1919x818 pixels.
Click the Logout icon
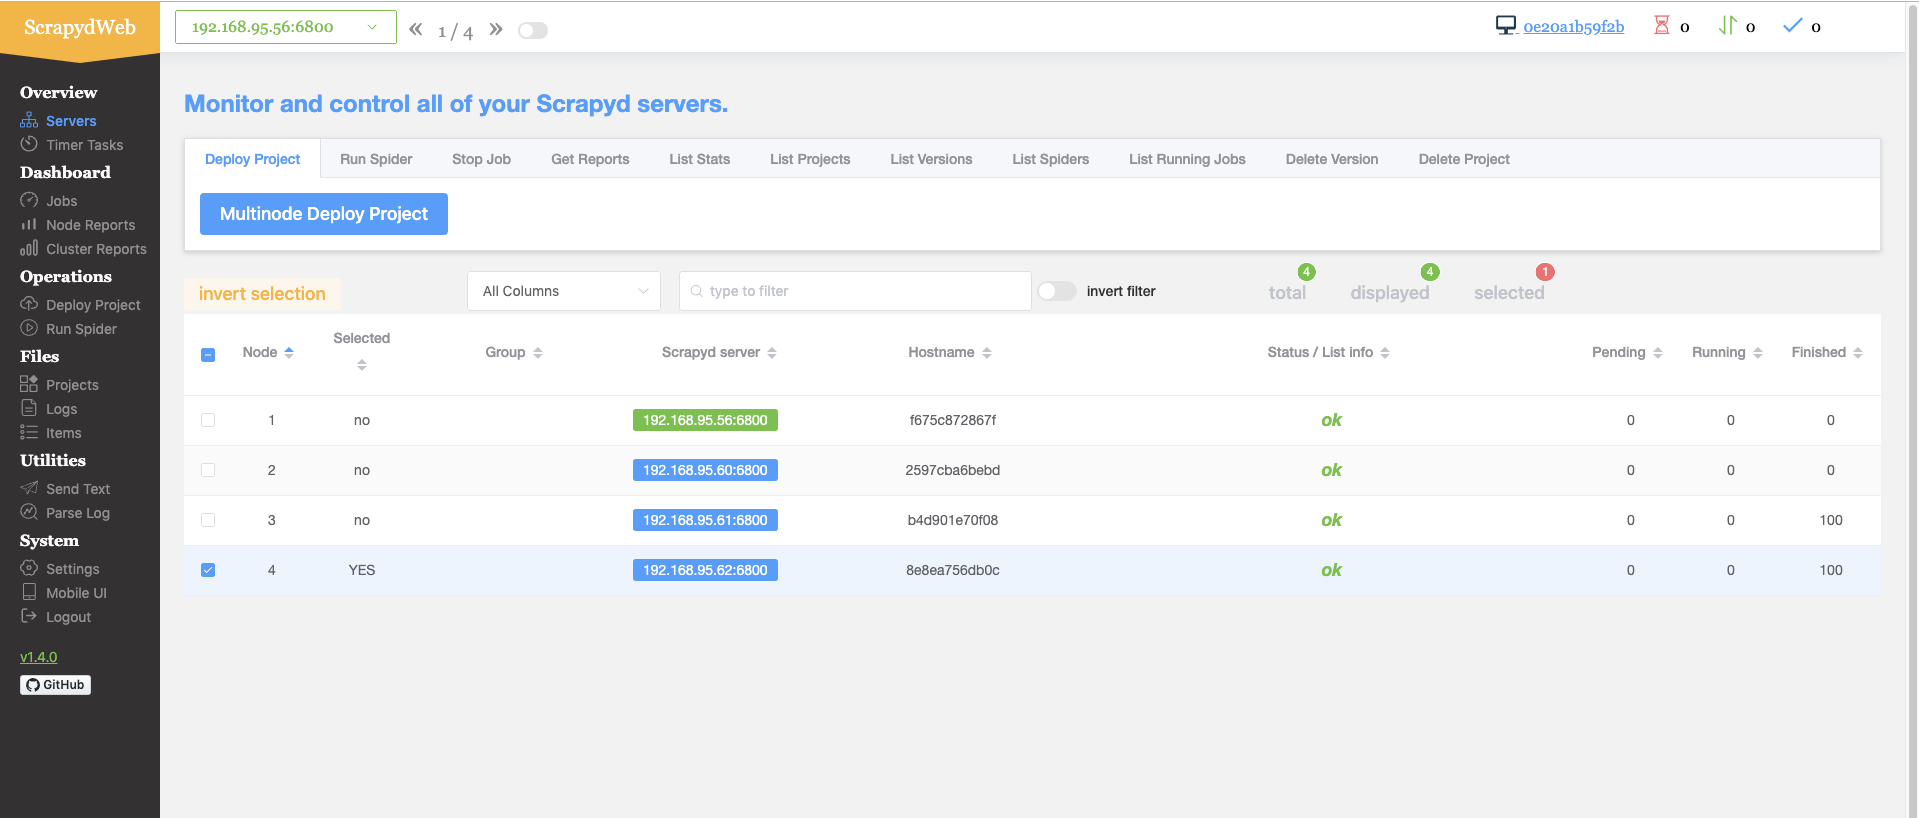[x=29, y=616]
